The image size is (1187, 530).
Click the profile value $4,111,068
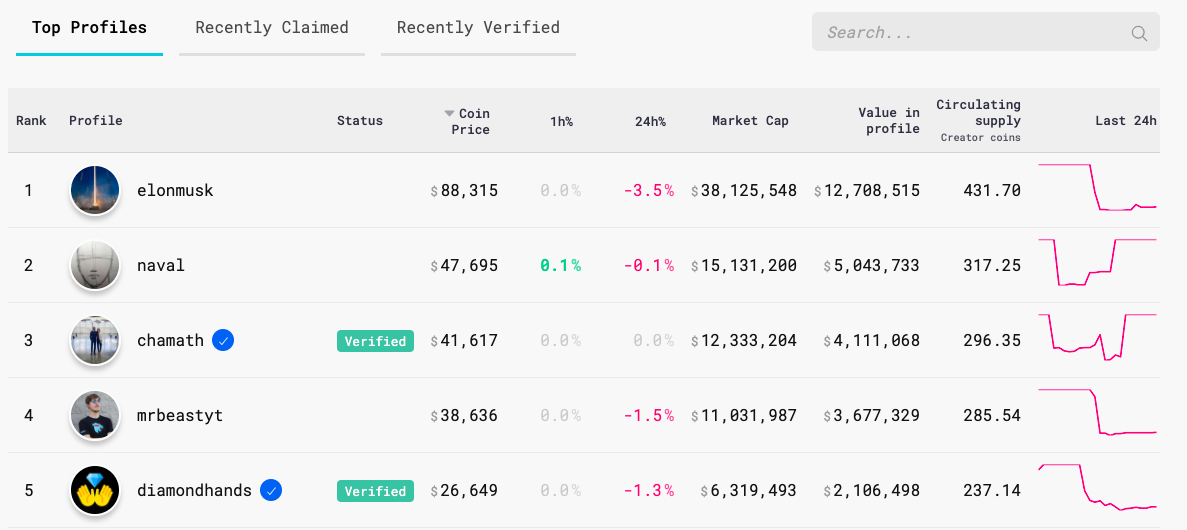(872, 341)
